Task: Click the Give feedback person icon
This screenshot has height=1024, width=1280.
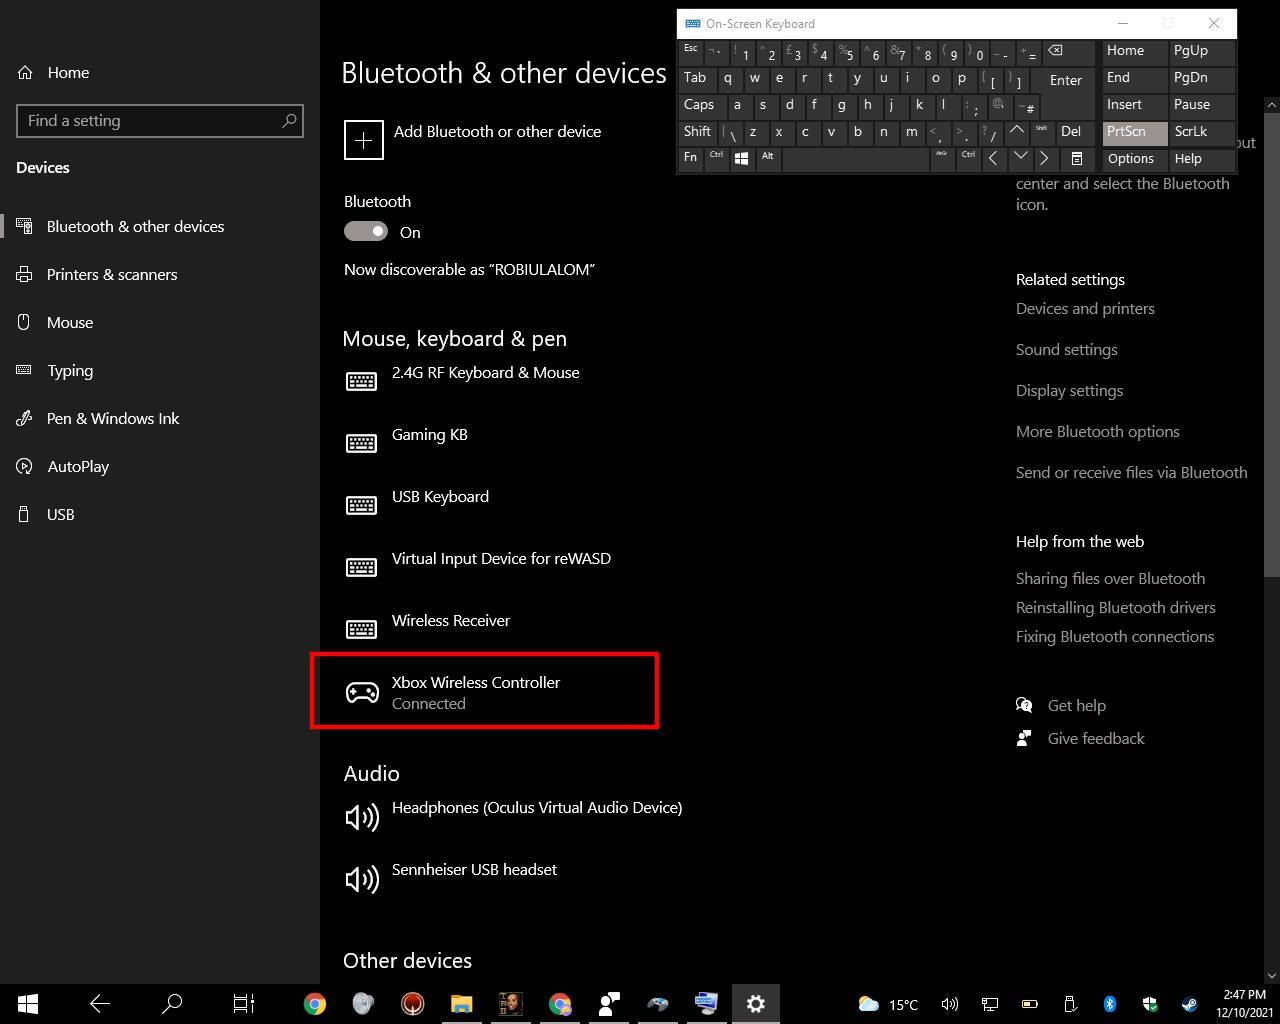Action: click(1024, 738)
